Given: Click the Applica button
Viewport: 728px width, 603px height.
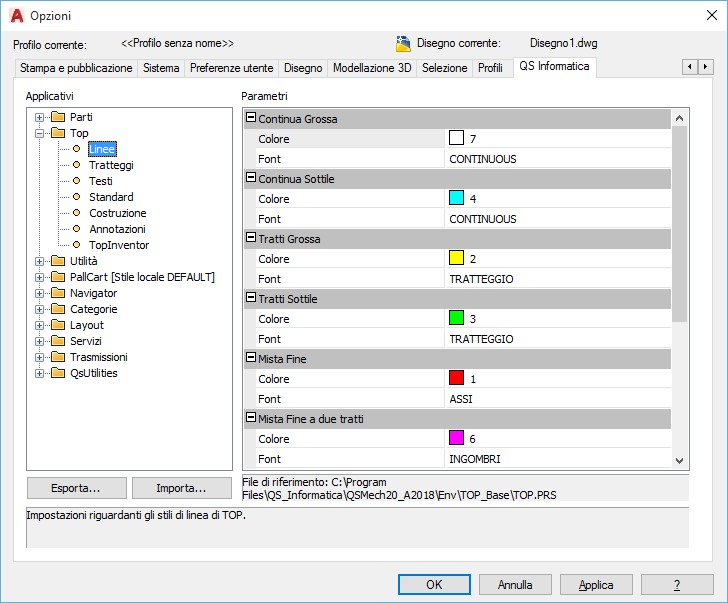Looking at the screenshot, I should pyautogui.click(x=596, y=584).
